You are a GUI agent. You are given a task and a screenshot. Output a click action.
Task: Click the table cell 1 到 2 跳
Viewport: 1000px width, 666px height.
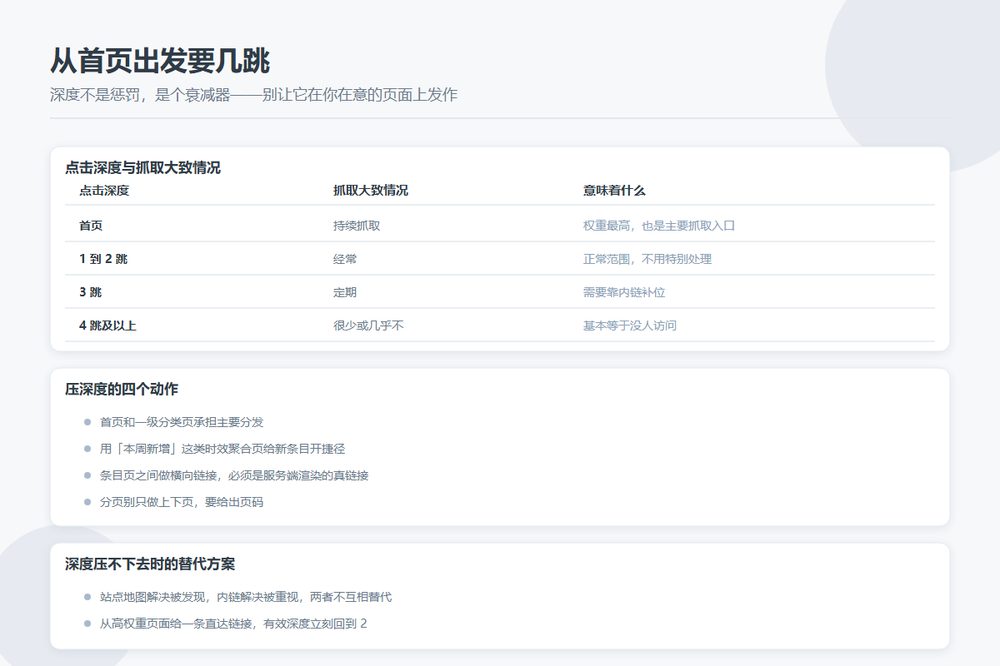(103, 258)
